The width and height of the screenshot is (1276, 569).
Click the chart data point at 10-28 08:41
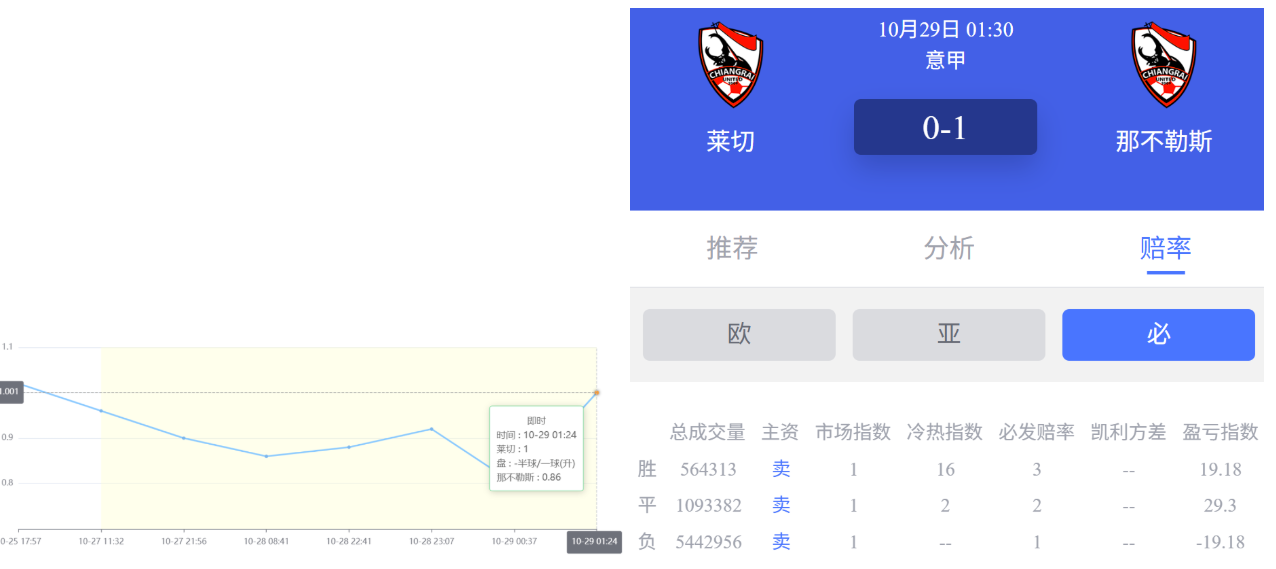coord(266,456)
